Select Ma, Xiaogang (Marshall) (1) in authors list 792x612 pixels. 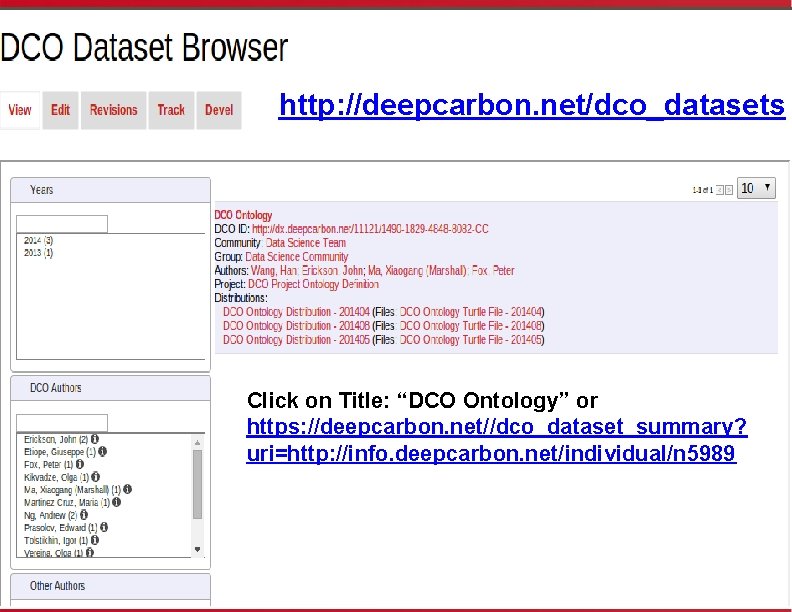[x=73, y=490]
